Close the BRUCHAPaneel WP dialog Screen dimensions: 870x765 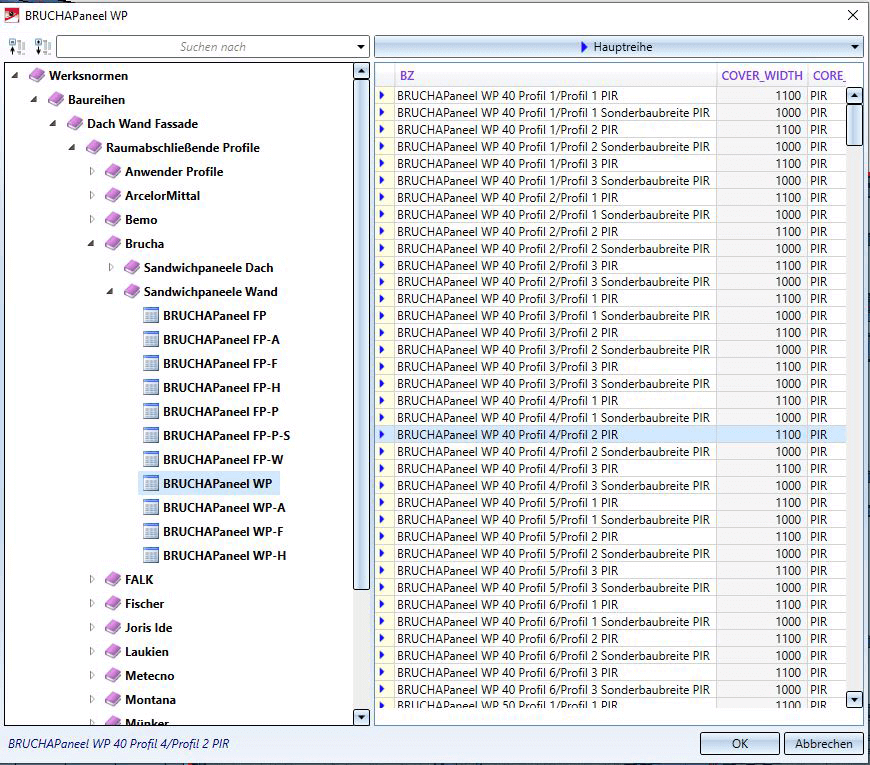(x=853, y=15)
